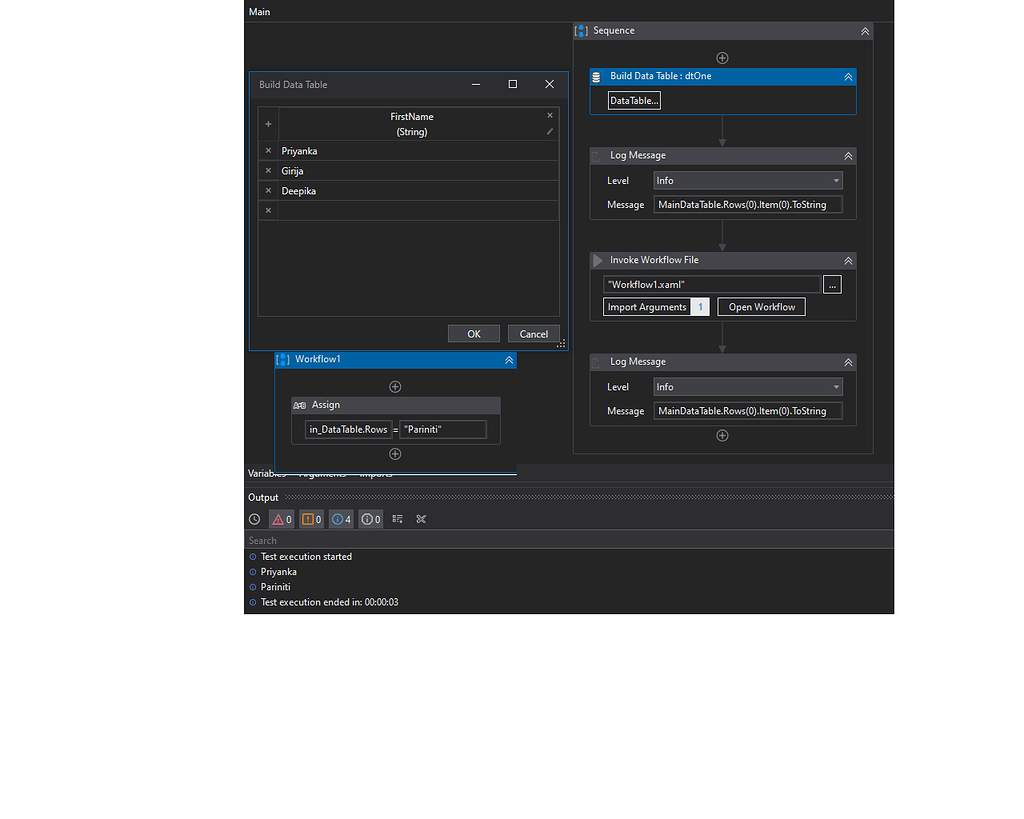Switch to the Arguments tab
Image resolution: width=1024 pixels, height=819 pixels.
click(322, 473)
